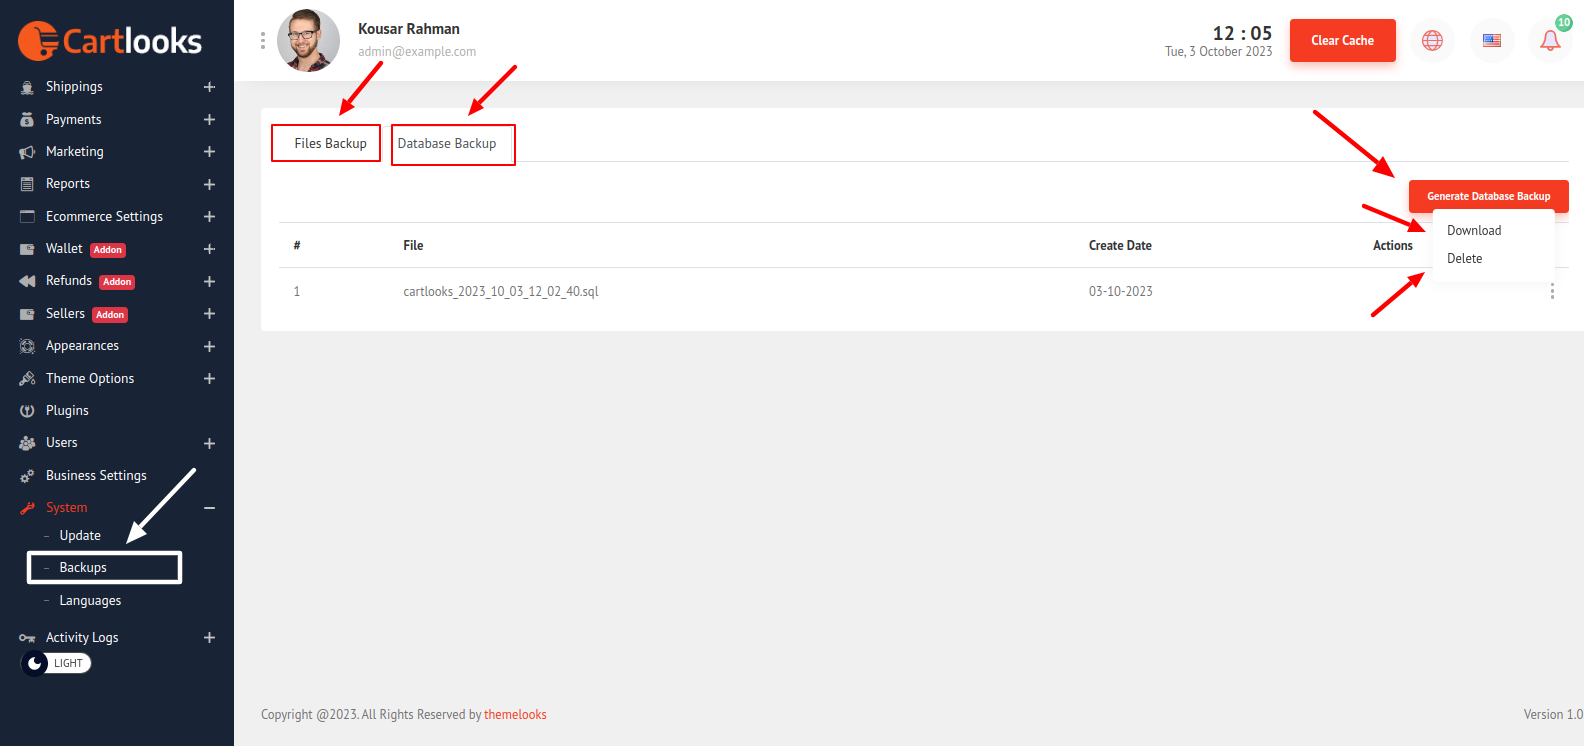Click the US flag language icon

pyautogui.click(x=1491, y=41)
